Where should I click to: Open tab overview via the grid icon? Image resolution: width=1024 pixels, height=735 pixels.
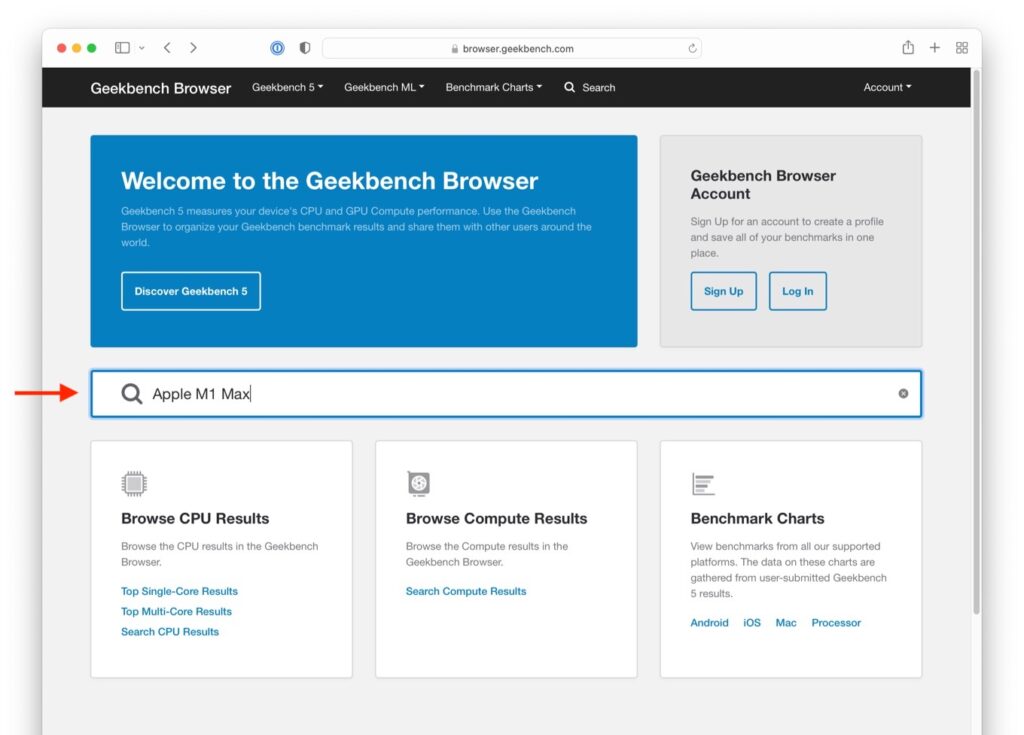click(x=961, y=47)
